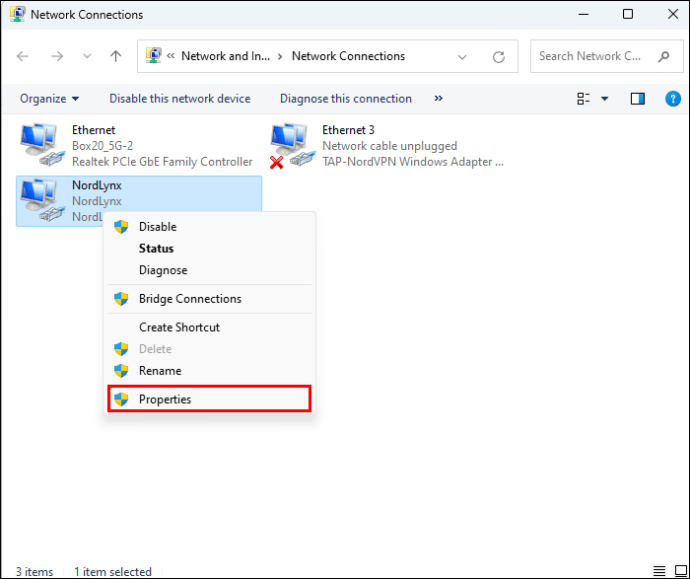Select the NordLynx adapter icon

(x=42, y=200)
